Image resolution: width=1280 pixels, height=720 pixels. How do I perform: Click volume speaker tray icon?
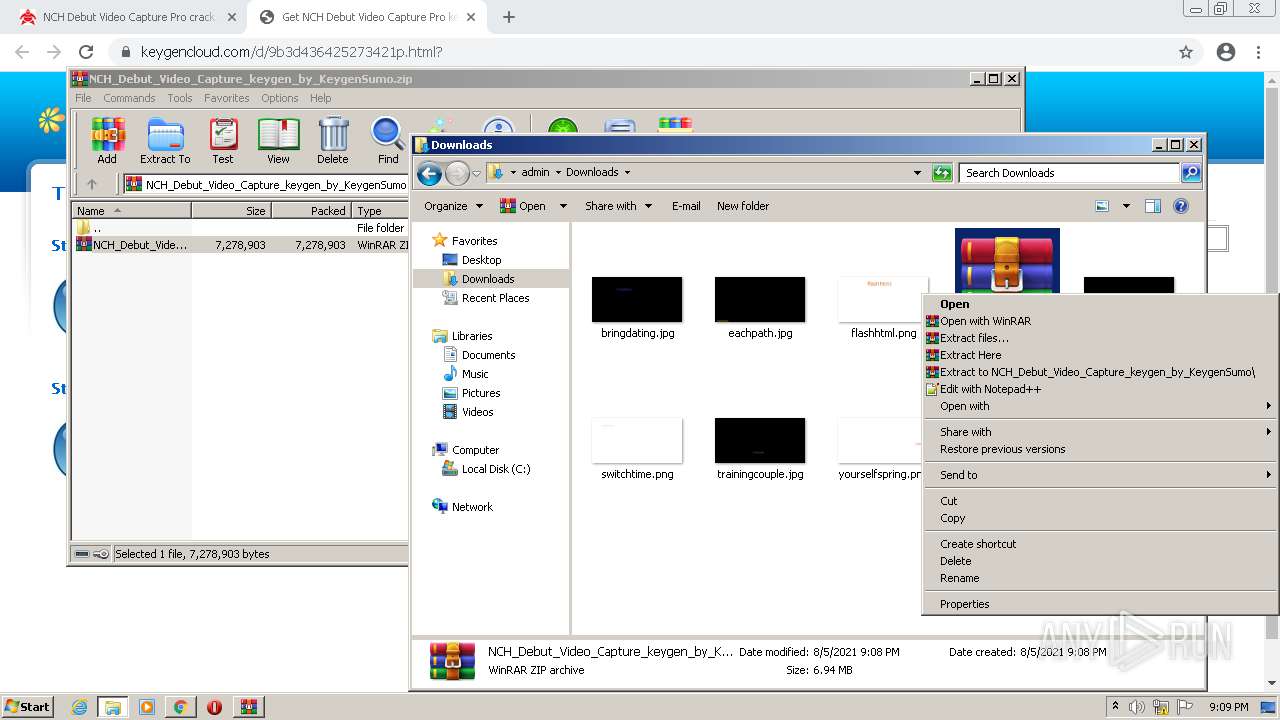(x=1137, y=707)
